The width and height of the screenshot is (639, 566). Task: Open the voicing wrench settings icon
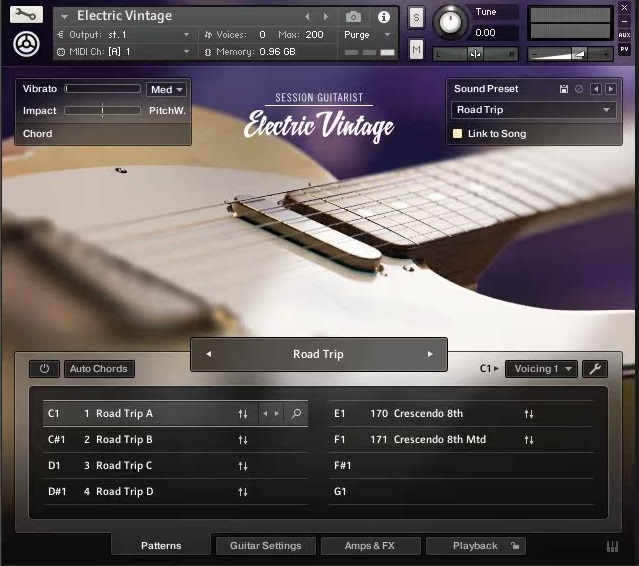(x=594, y=369)
